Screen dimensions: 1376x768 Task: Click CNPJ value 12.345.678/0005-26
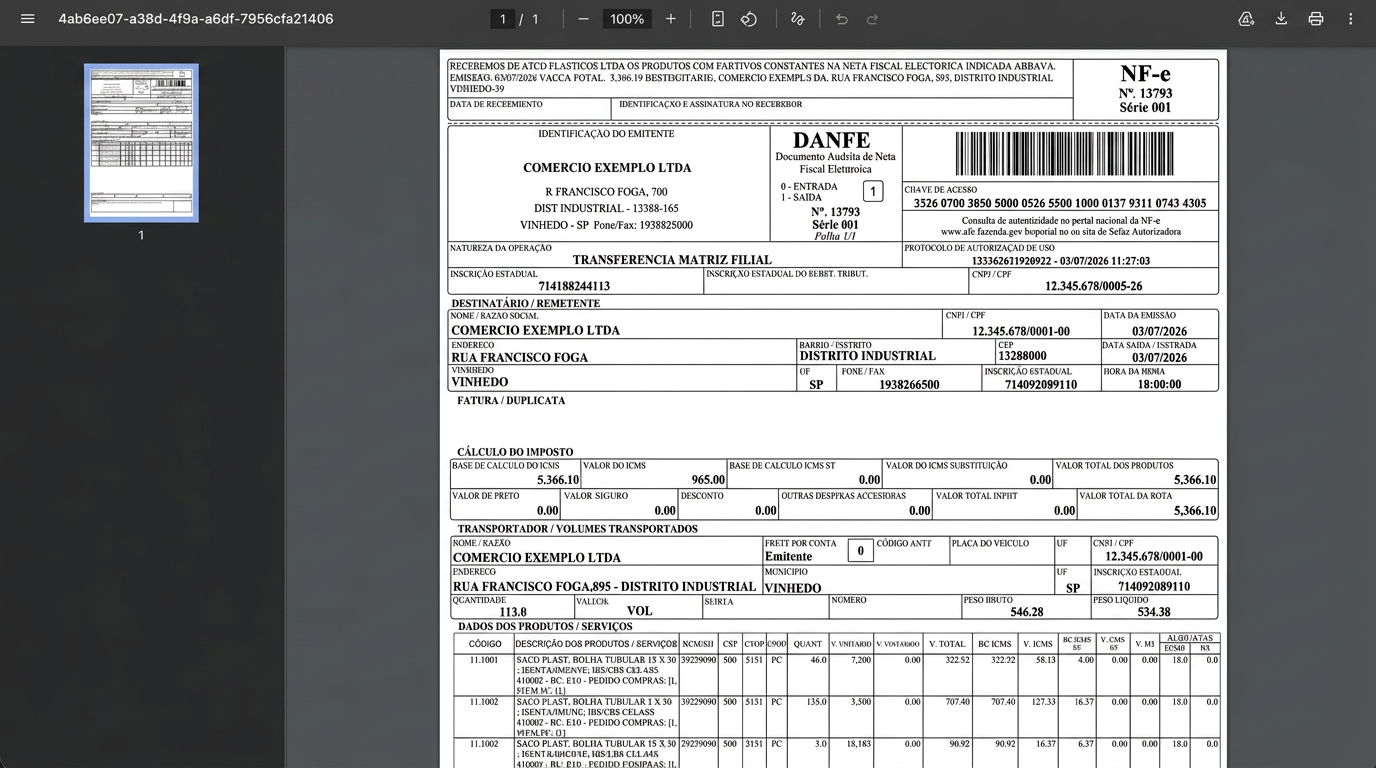(1093, 286)
